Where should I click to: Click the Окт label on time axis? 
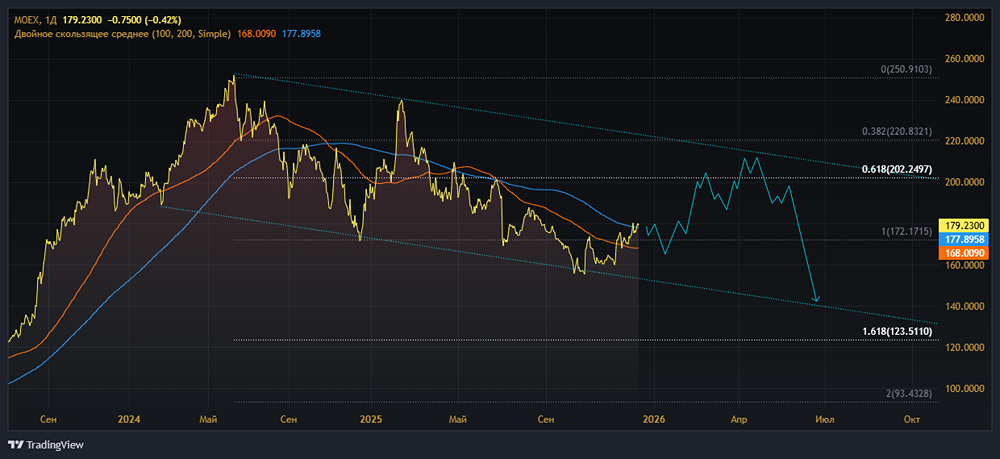[x=912, y=419]
